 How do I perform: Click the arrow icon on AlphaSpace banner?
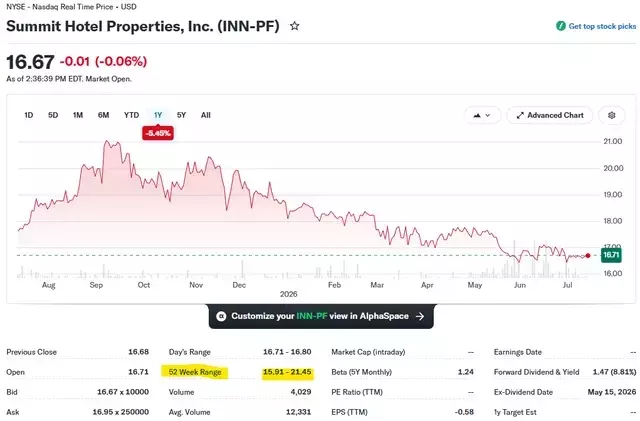click(x=420, y=316)
